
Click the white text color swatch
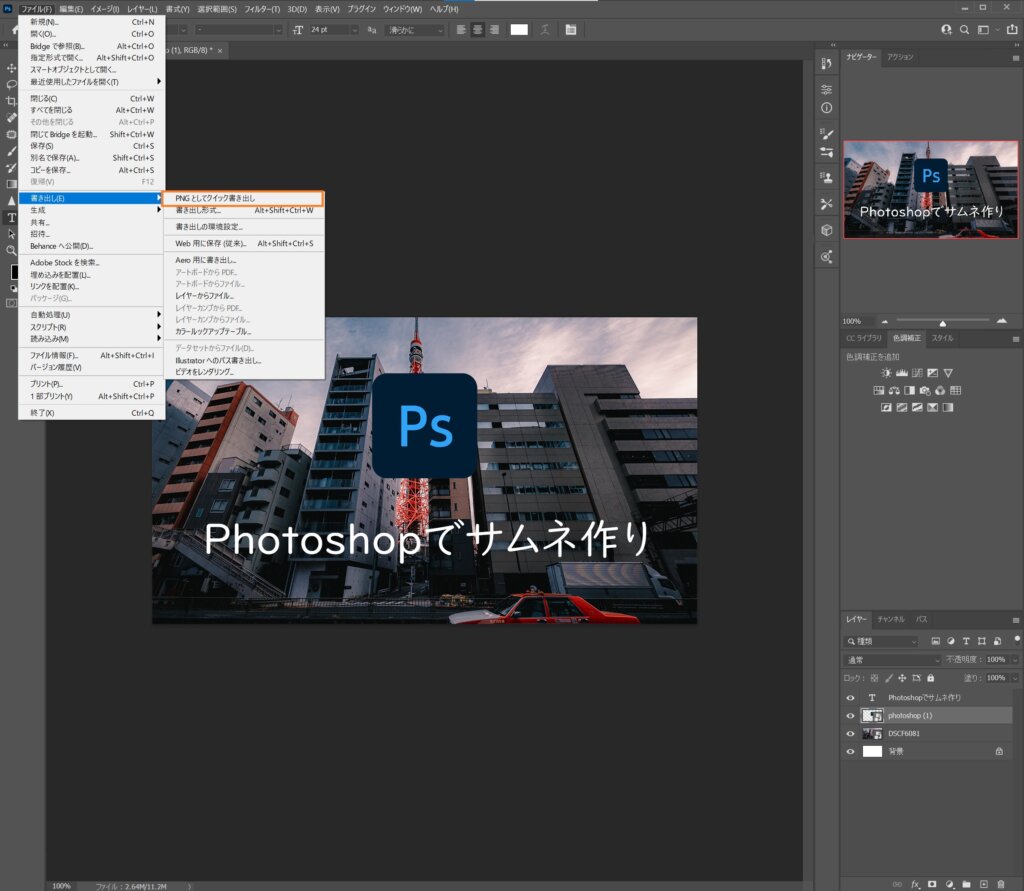[519, 29]
